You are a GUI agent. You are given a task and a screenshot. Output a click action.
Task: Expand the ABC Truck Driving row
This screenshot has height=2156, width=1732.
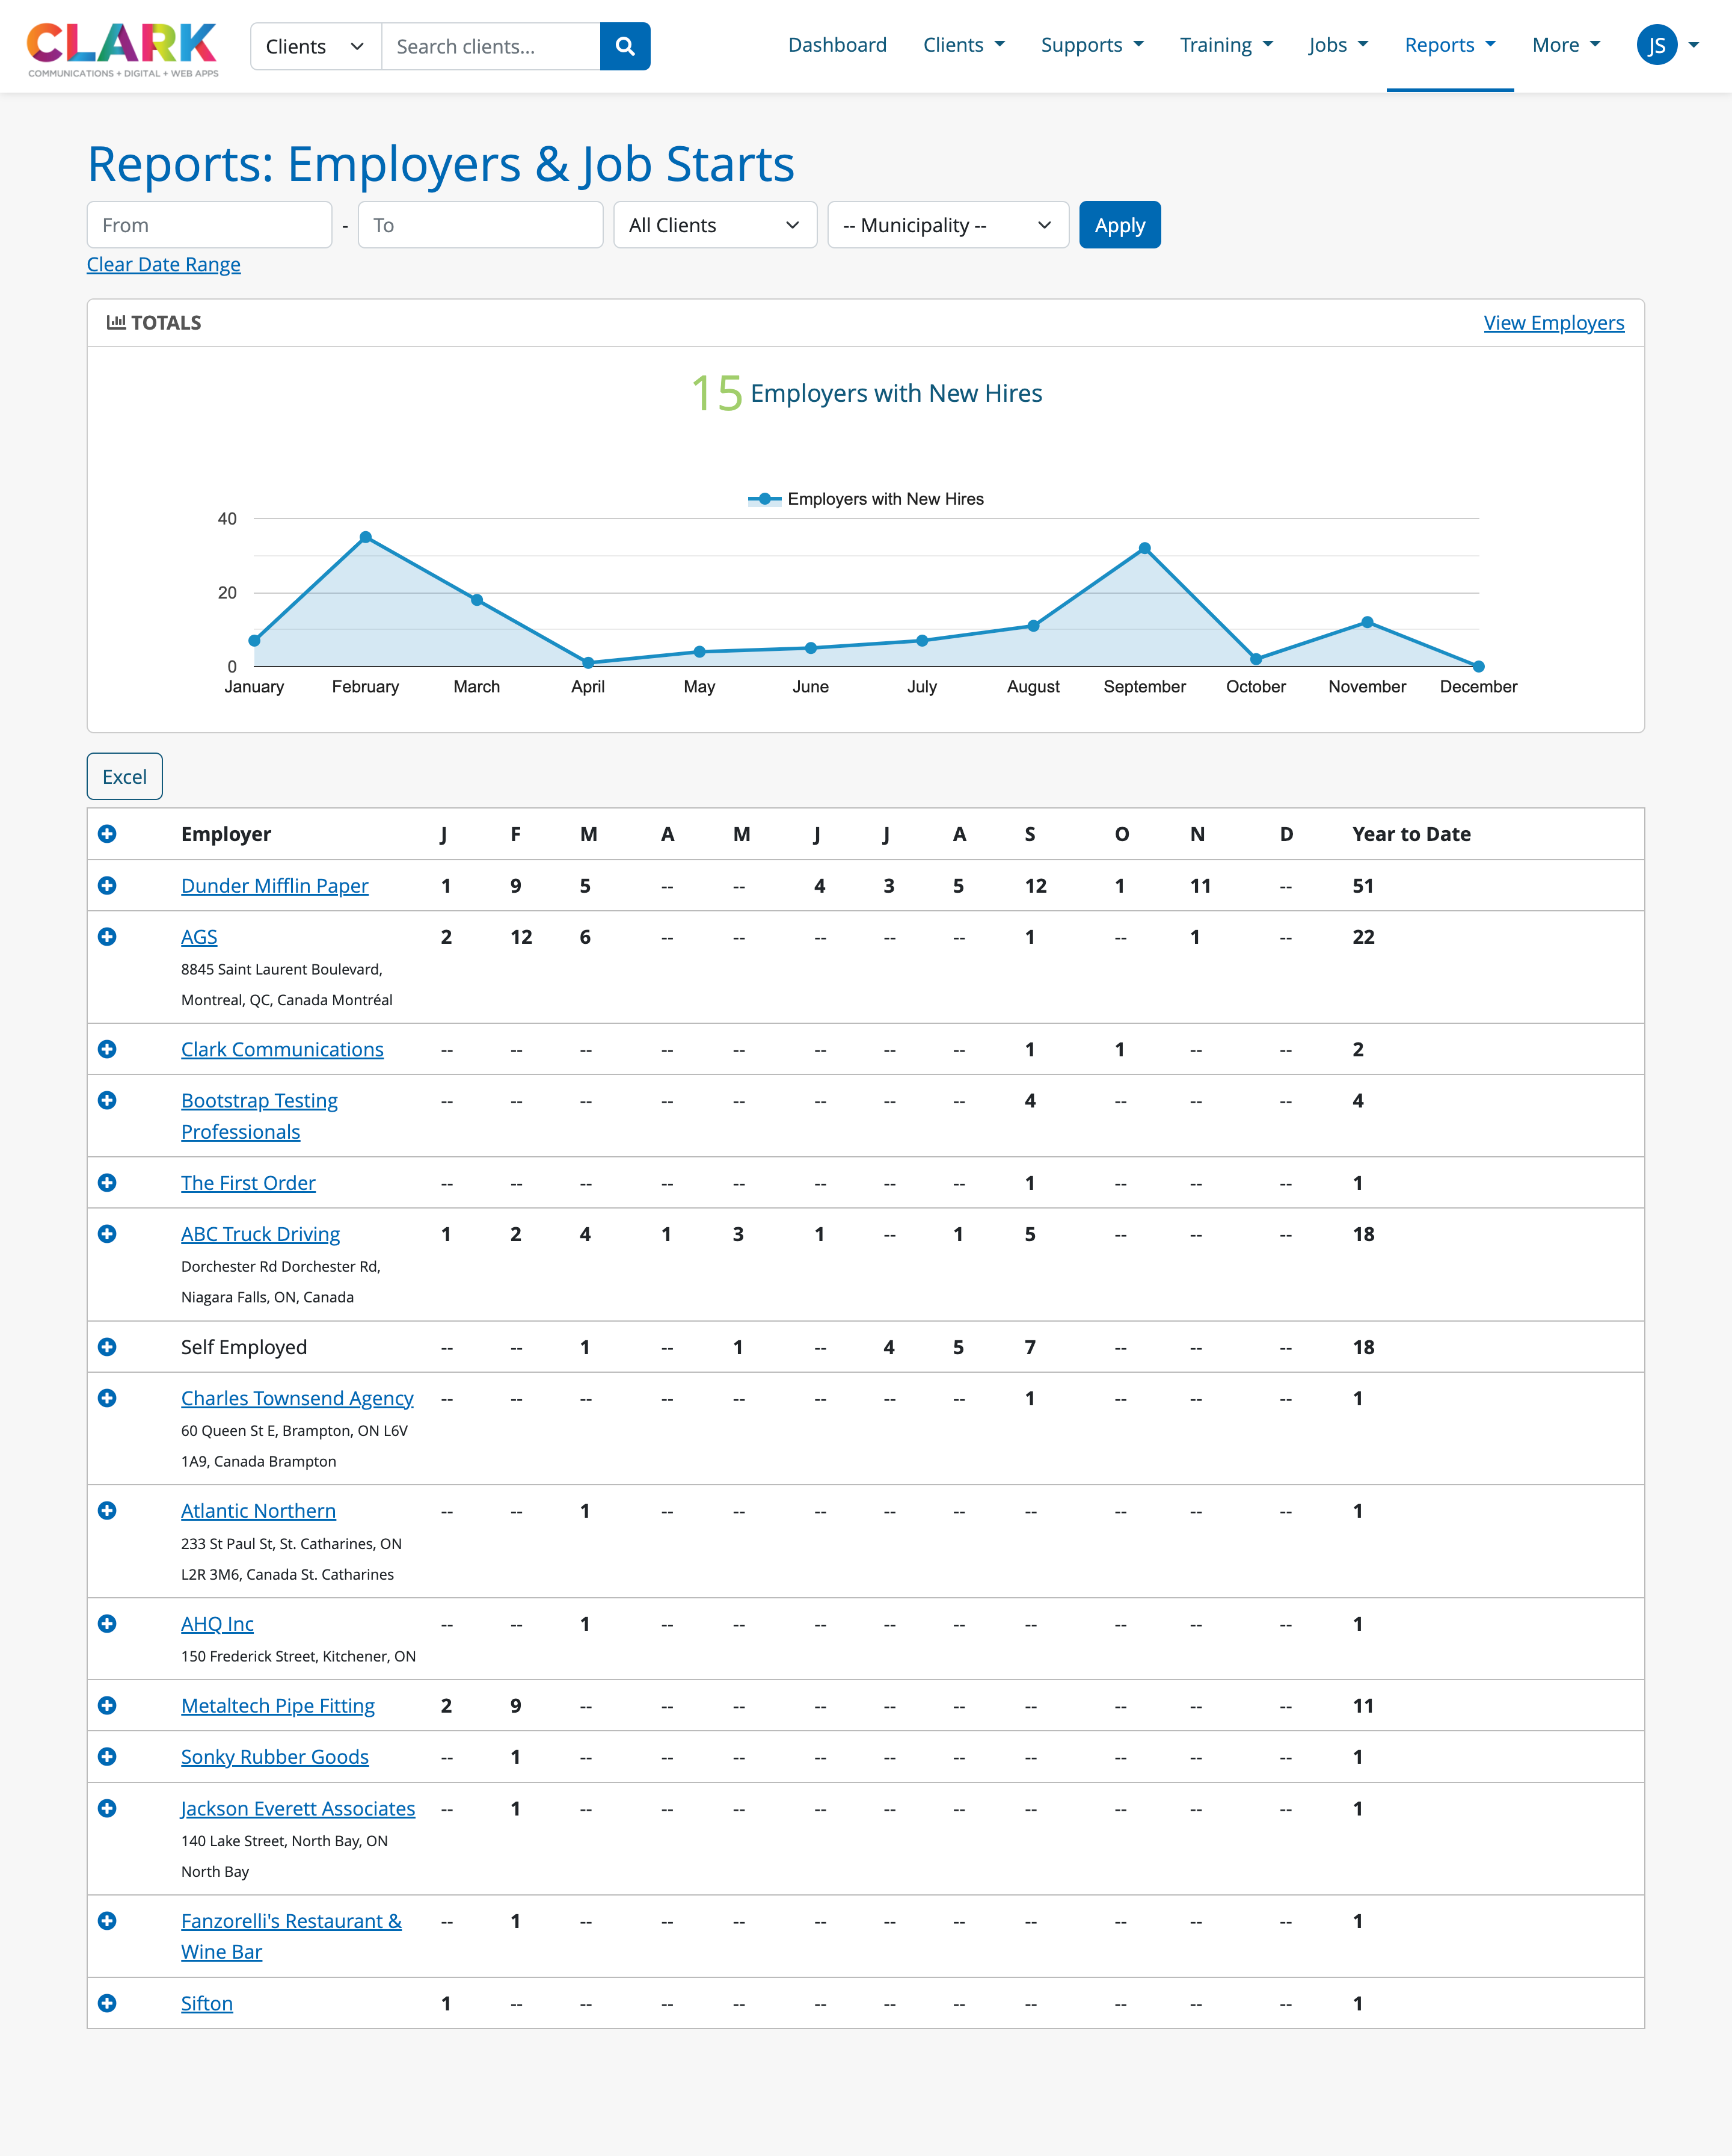click(x=107, y=1234)
